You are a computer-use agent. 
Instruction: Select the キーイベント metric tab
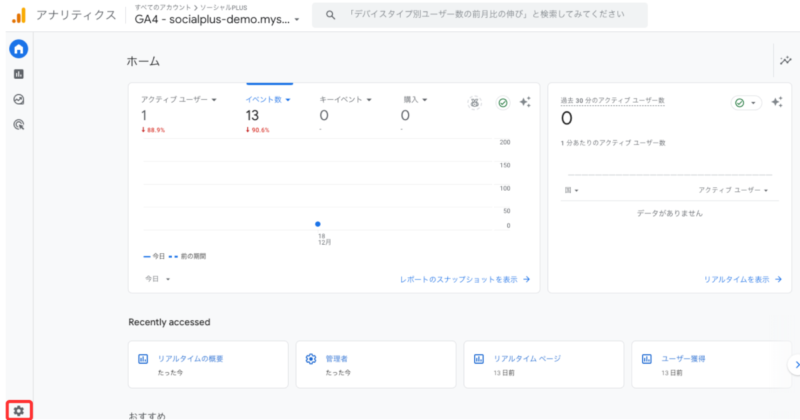345,99
